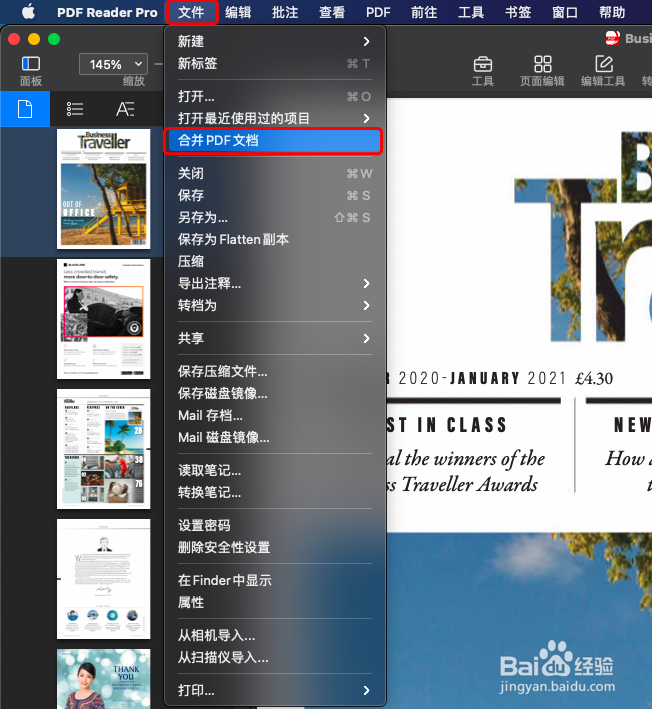Image resolution: width=652 pixels, height=709 pixels.
Task: Toggle the sidebar panel icon
Action: [x=31, y=64]
